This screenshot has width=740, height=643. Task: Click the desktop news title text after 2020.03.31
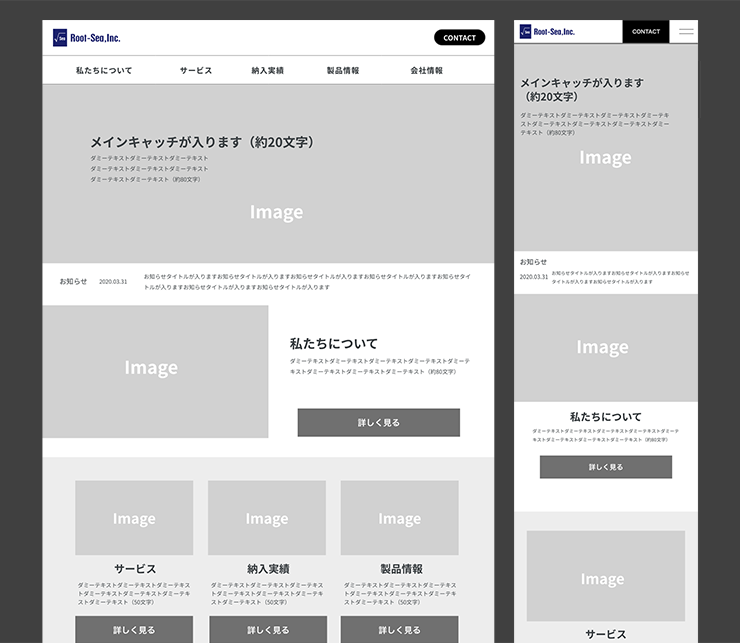coord(307,282)
